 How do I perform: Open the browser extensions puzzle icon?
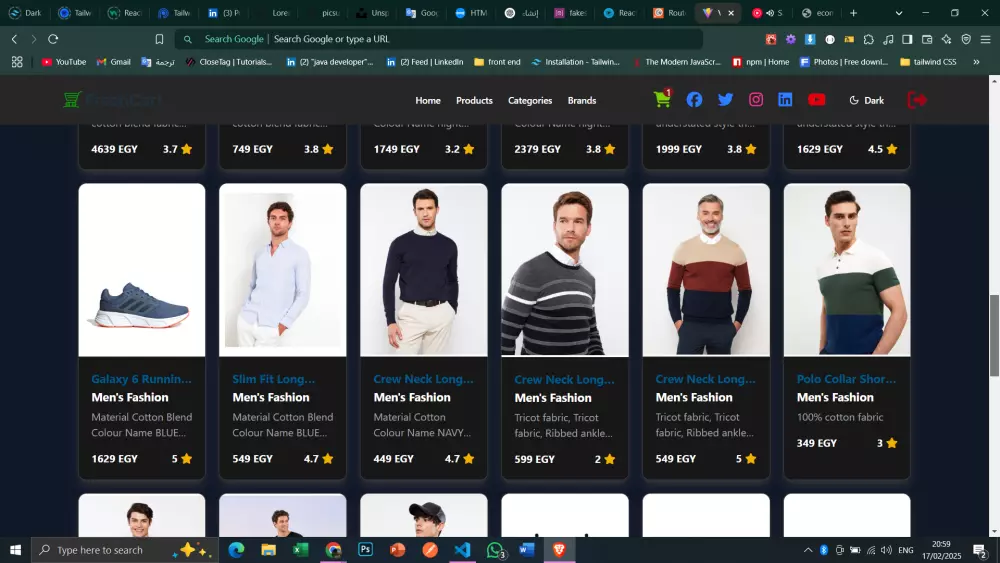868,39
